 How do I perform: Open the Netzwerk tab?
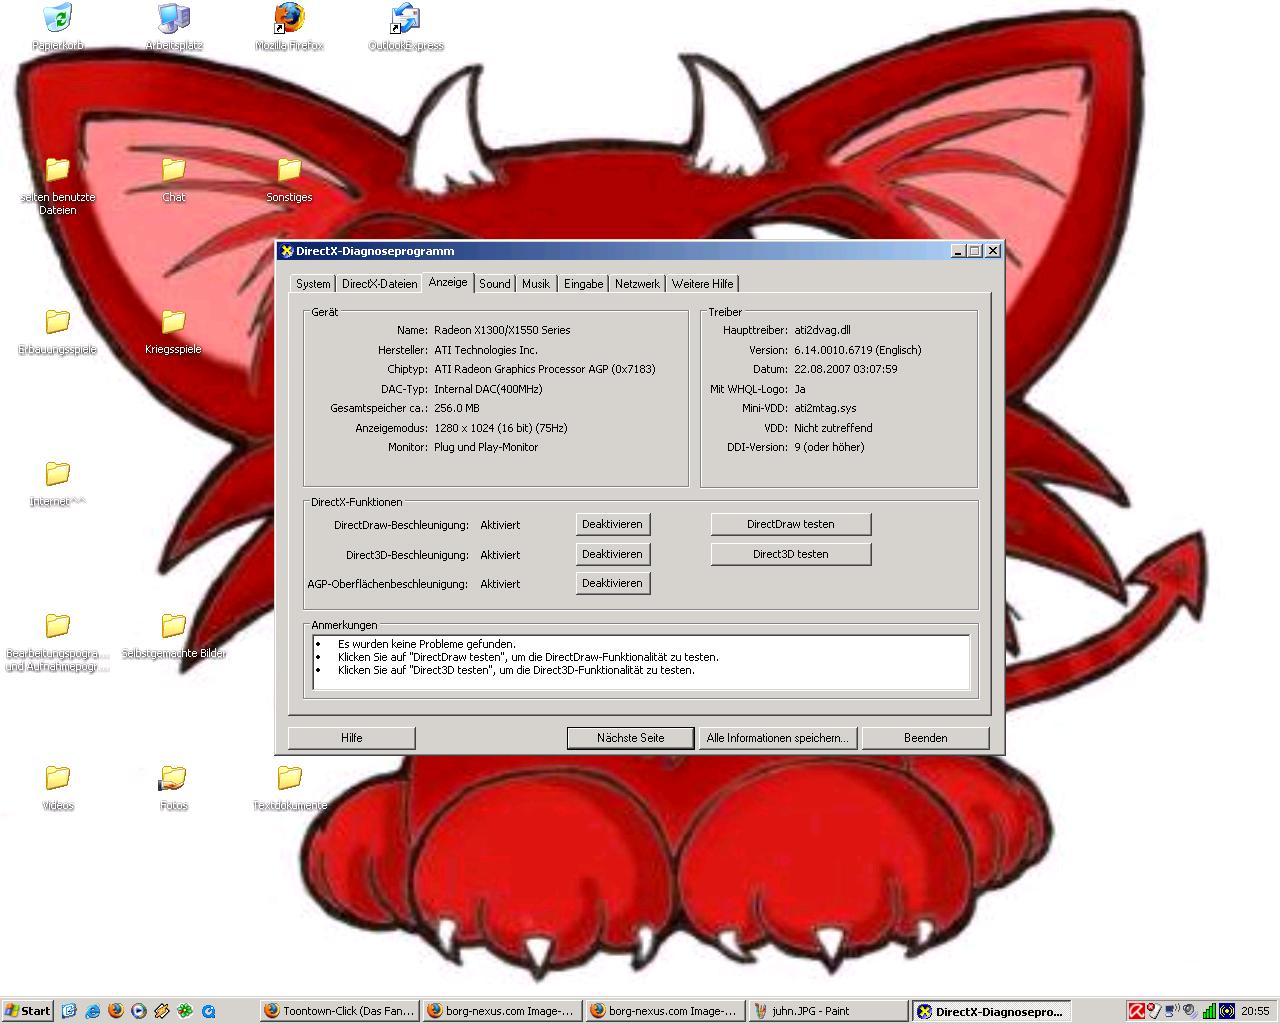[x=637, y=284]
